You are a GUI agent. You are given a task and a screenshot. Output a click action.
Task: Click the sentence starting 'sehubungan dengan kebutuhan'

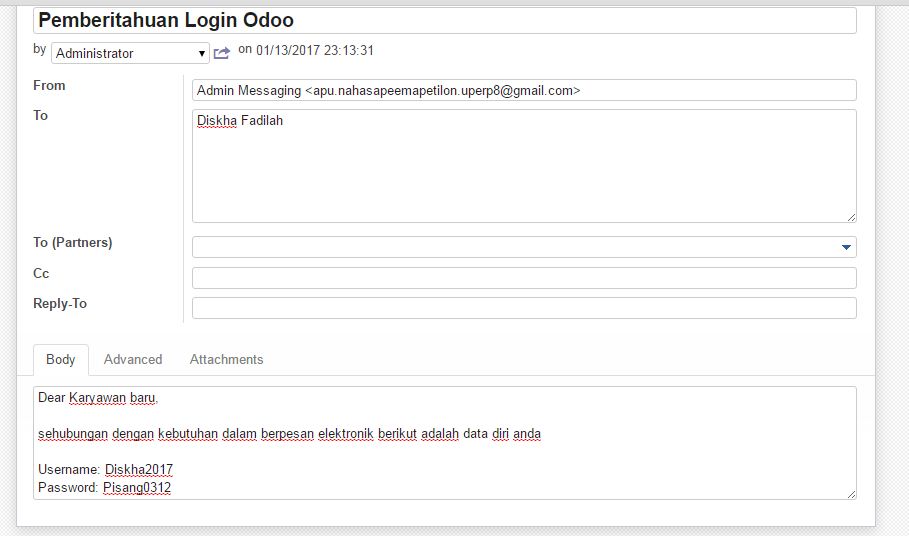coord(289,433)
